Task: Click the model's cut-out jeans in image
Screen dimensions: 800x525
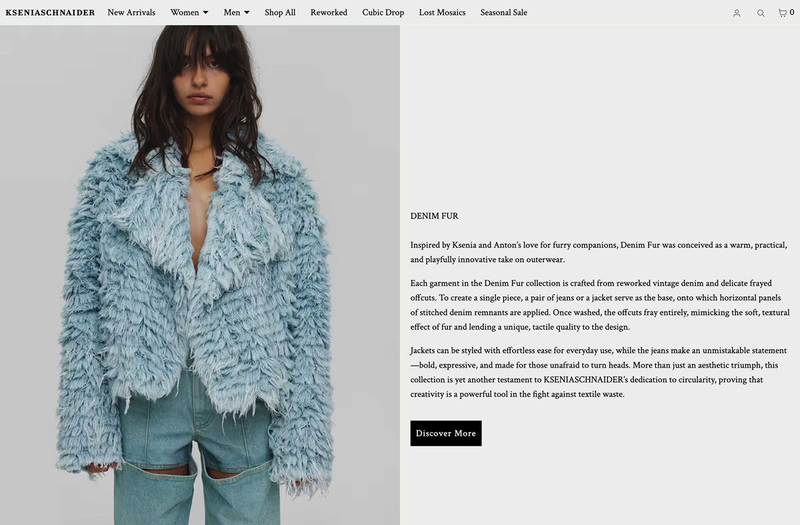Action: pos(196,459)
